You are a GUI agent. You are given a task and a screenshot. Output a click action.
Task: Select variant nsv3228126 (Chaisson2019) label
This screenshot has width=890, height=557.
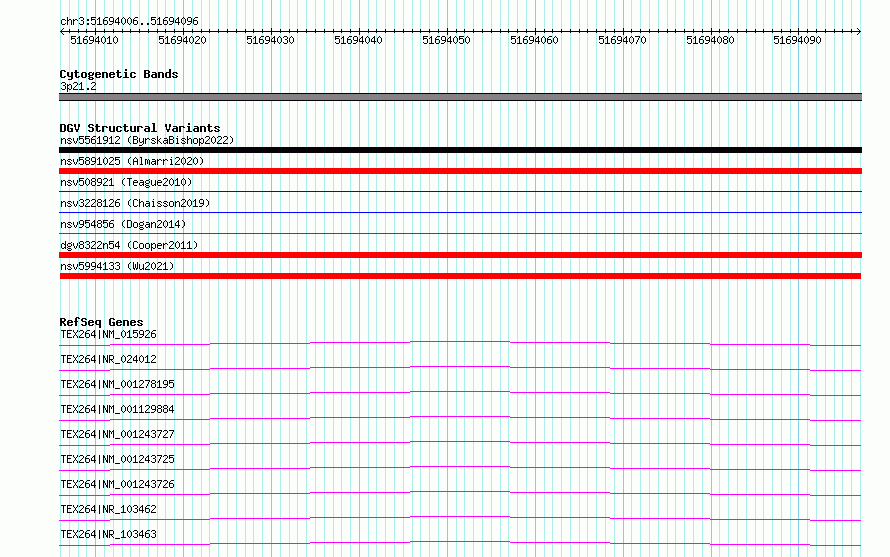click(x=135, y=203)
